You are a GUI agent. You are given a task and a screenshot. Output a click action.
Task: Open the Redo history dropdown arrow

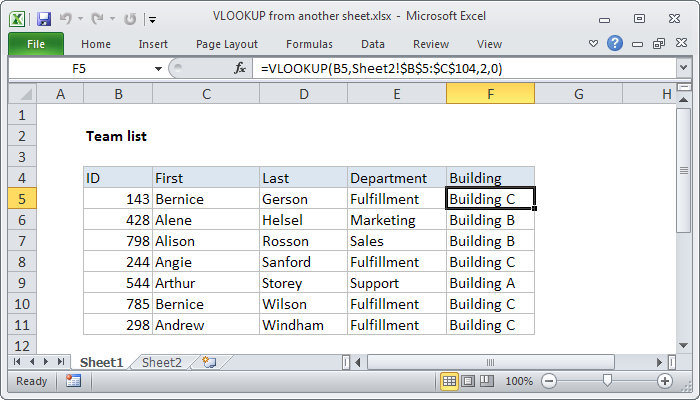112,19
